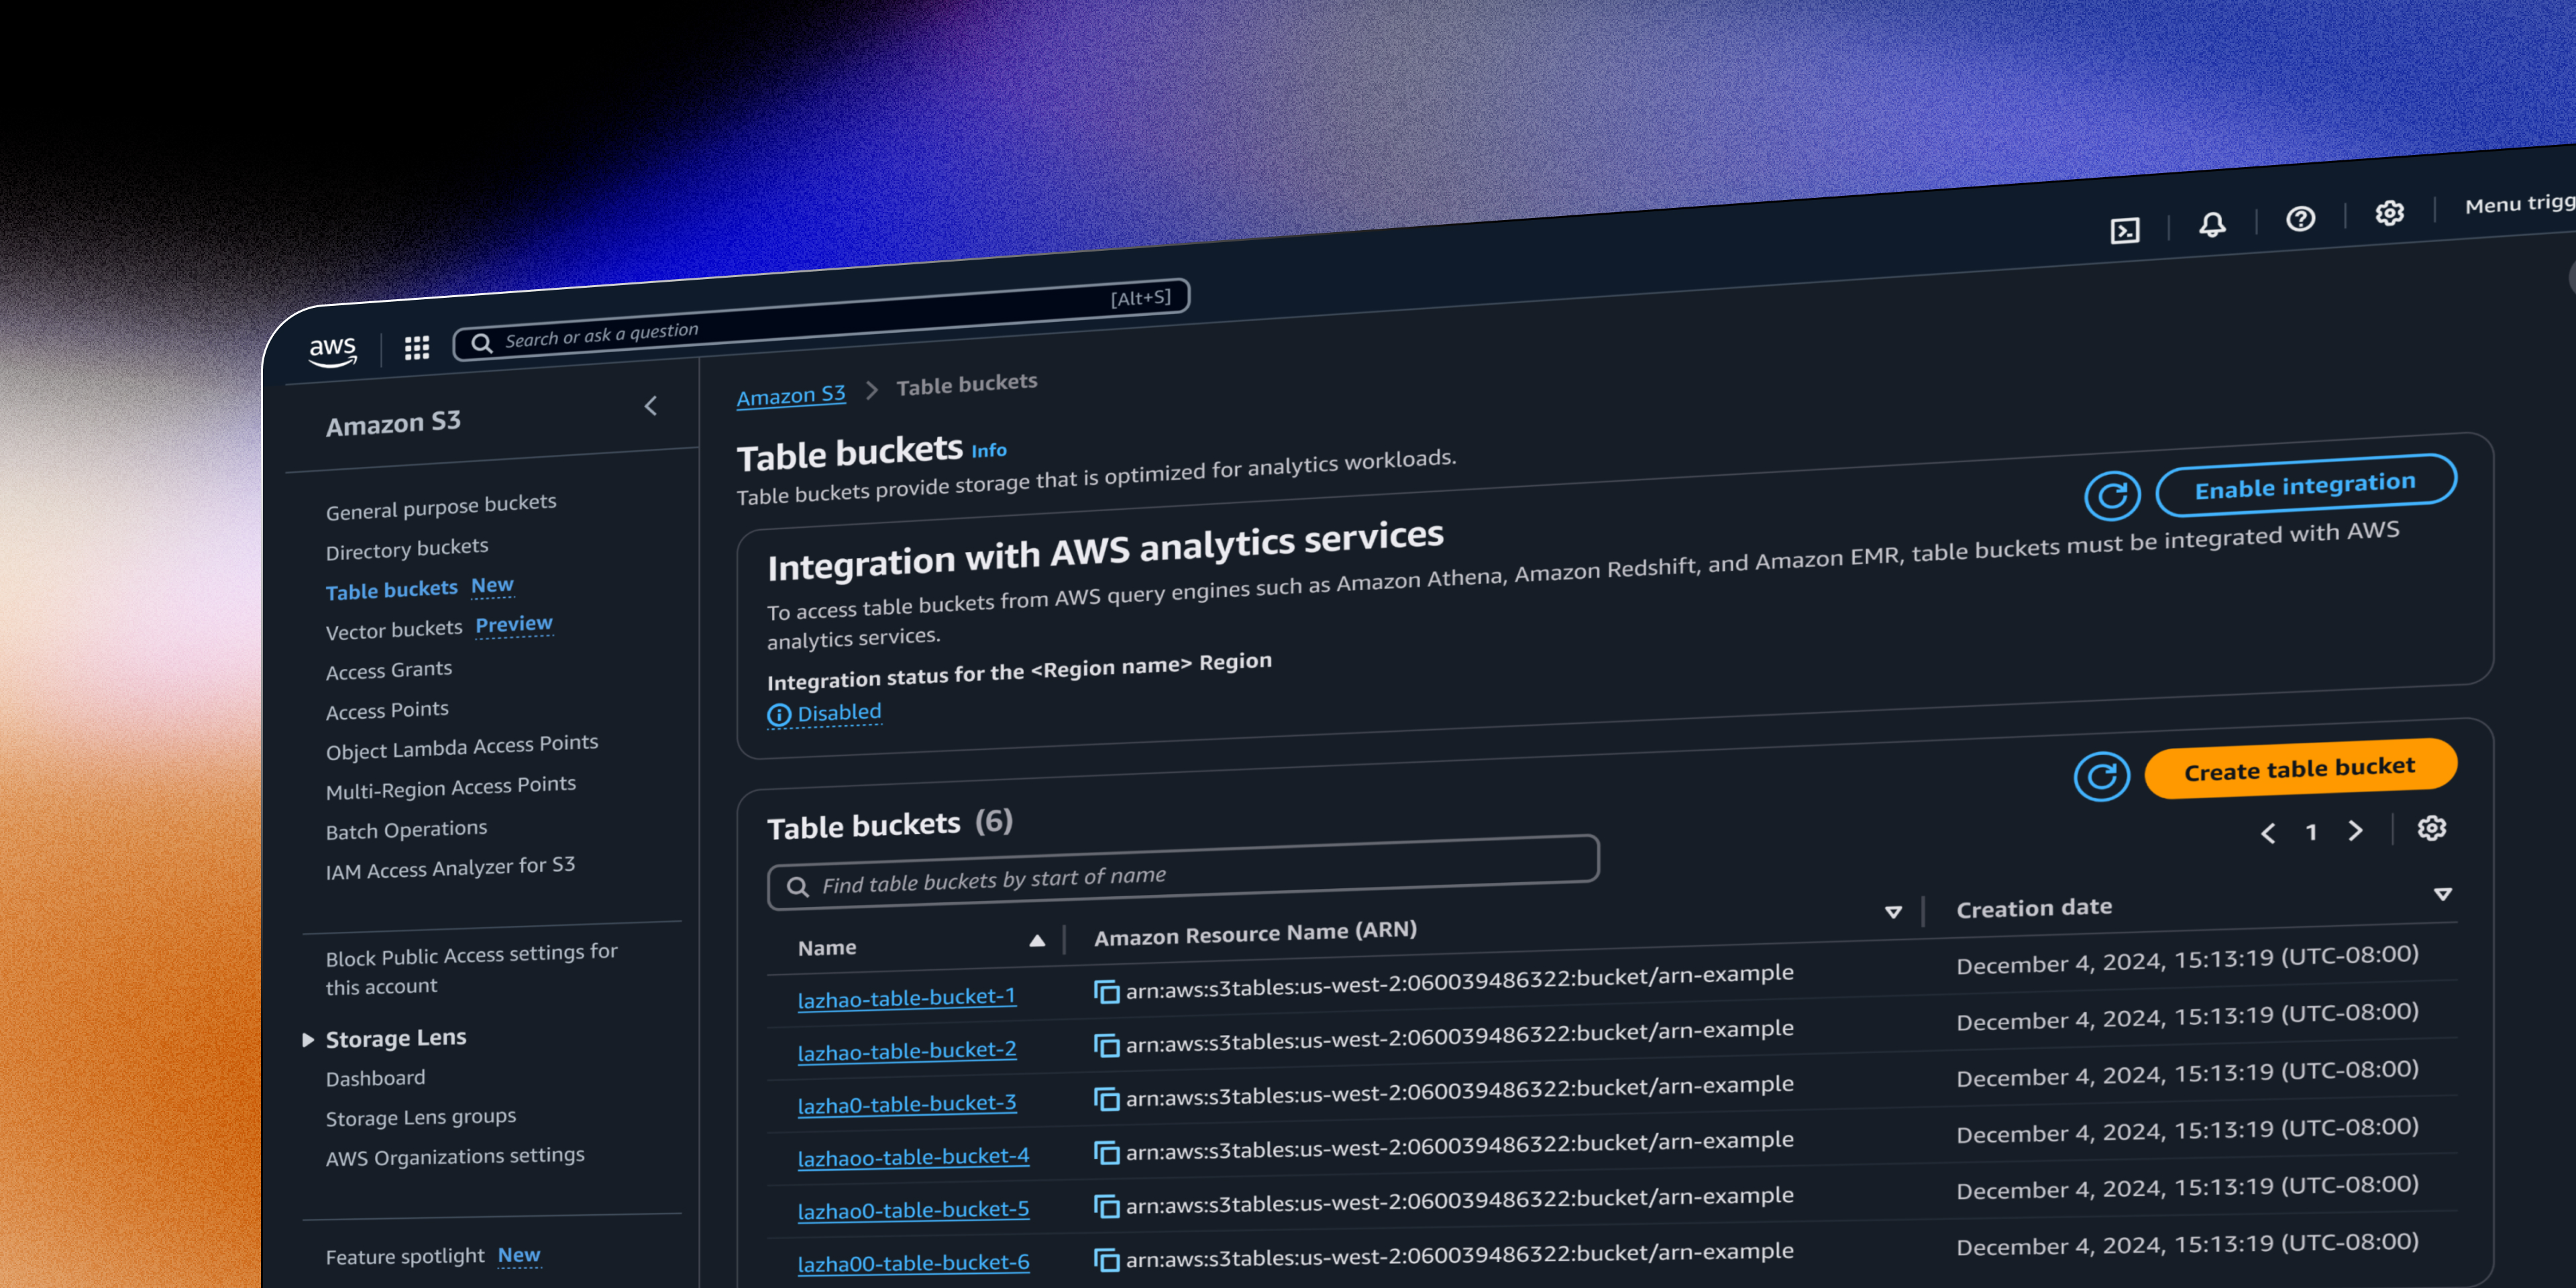Select Table buckets in sidebar
The image size is (2576, 1288).
[391, 590]
